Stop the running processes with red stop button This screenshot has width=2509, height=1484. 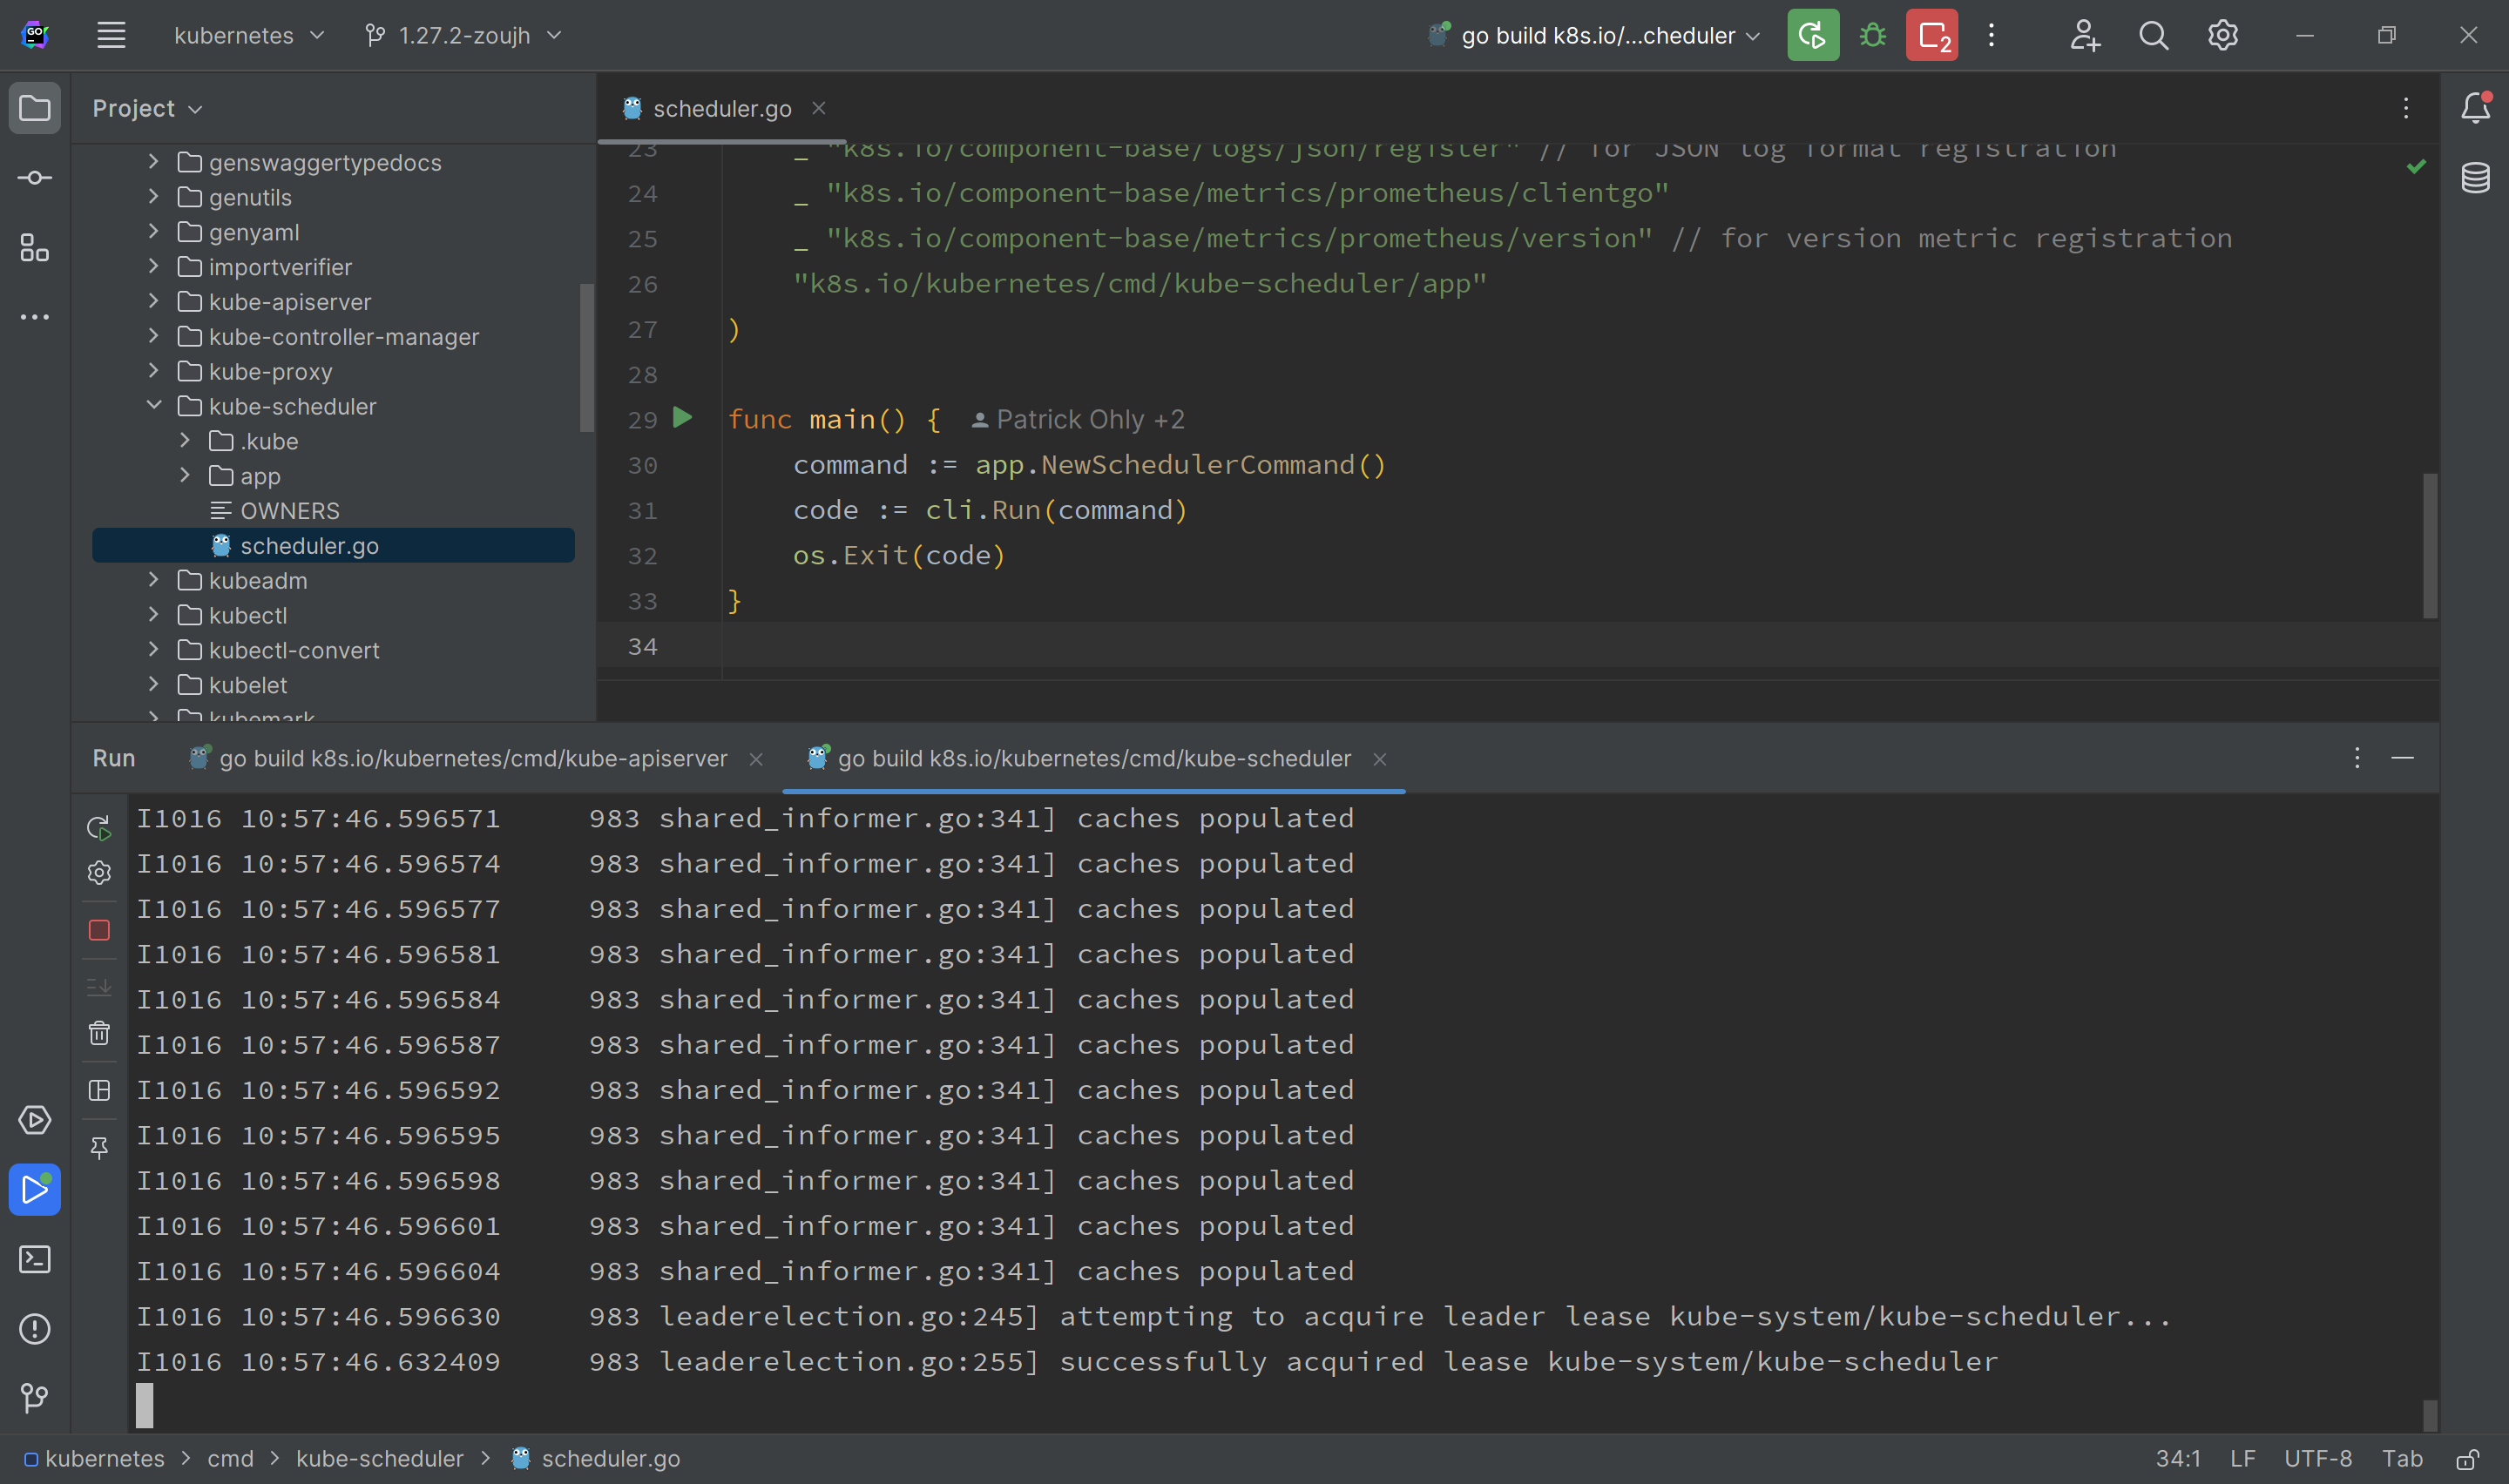coord(1932,35)
